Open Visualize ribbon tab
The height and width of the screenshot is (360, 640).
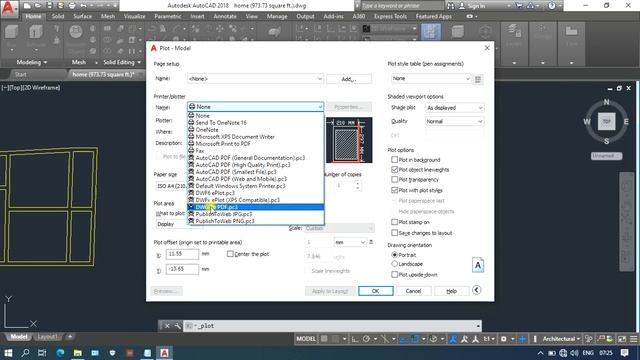click(134, 16)
